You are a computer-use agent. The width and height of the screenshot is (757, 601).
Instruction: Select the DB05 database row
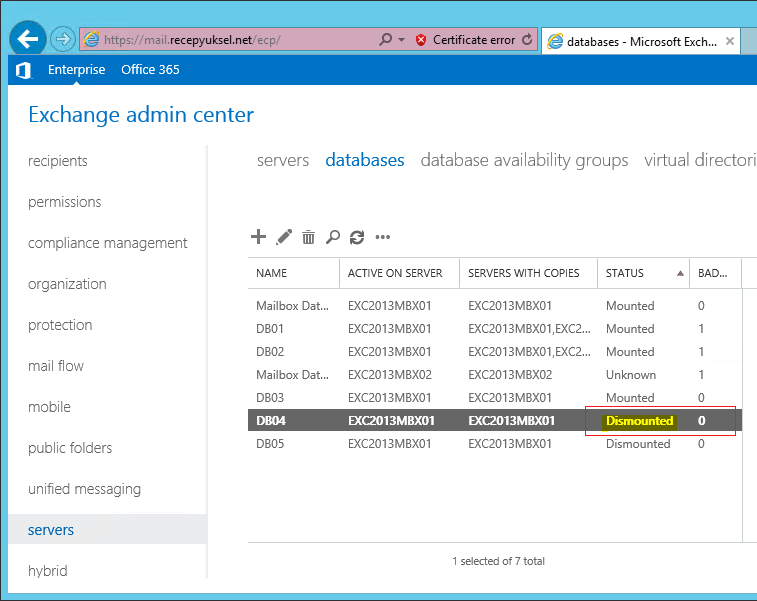[x=495, y=444]
